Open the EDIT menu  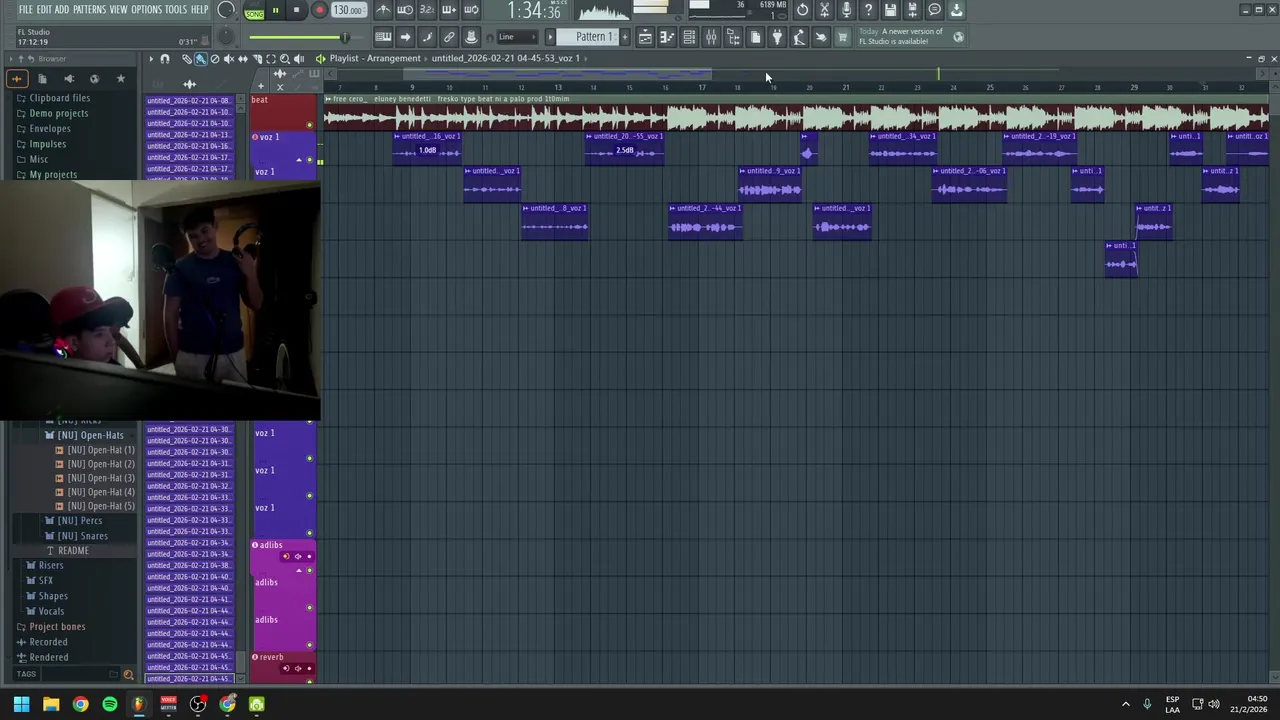44,9
